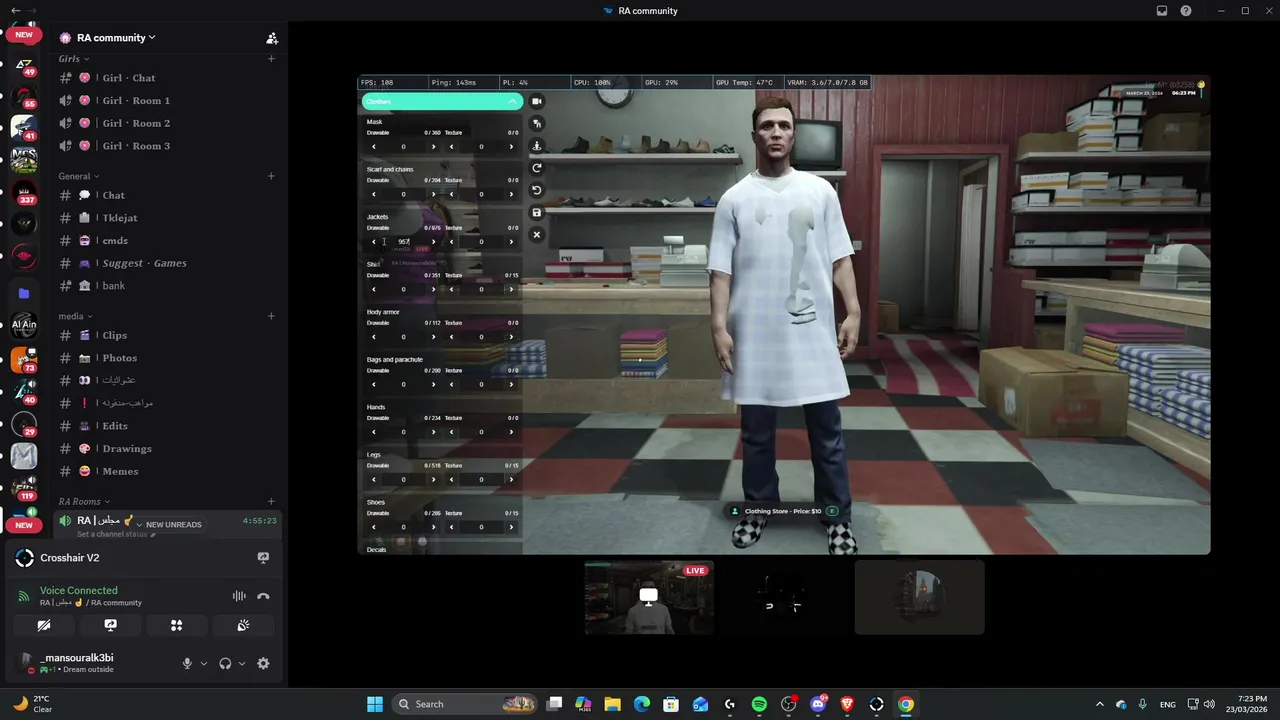Open File Explorer from taskbar
1280x720 pixels.
click(612, 704)
